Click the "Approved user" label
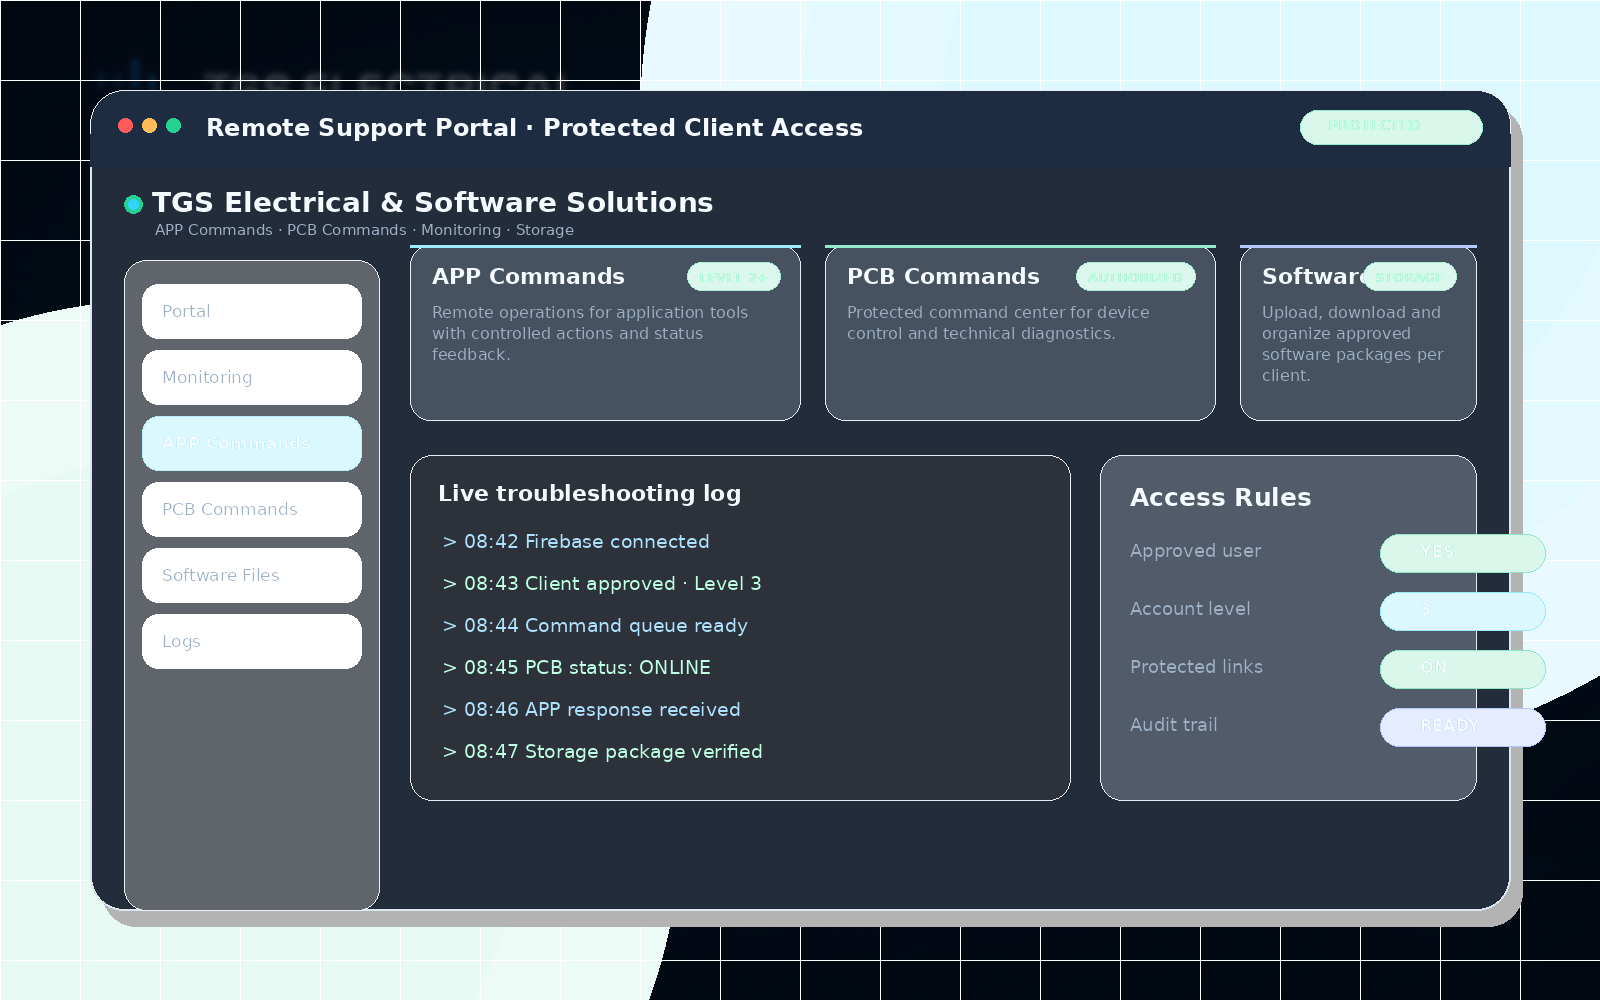The width and height of the screenshot is (1600, 1000). coord(1195,551)
